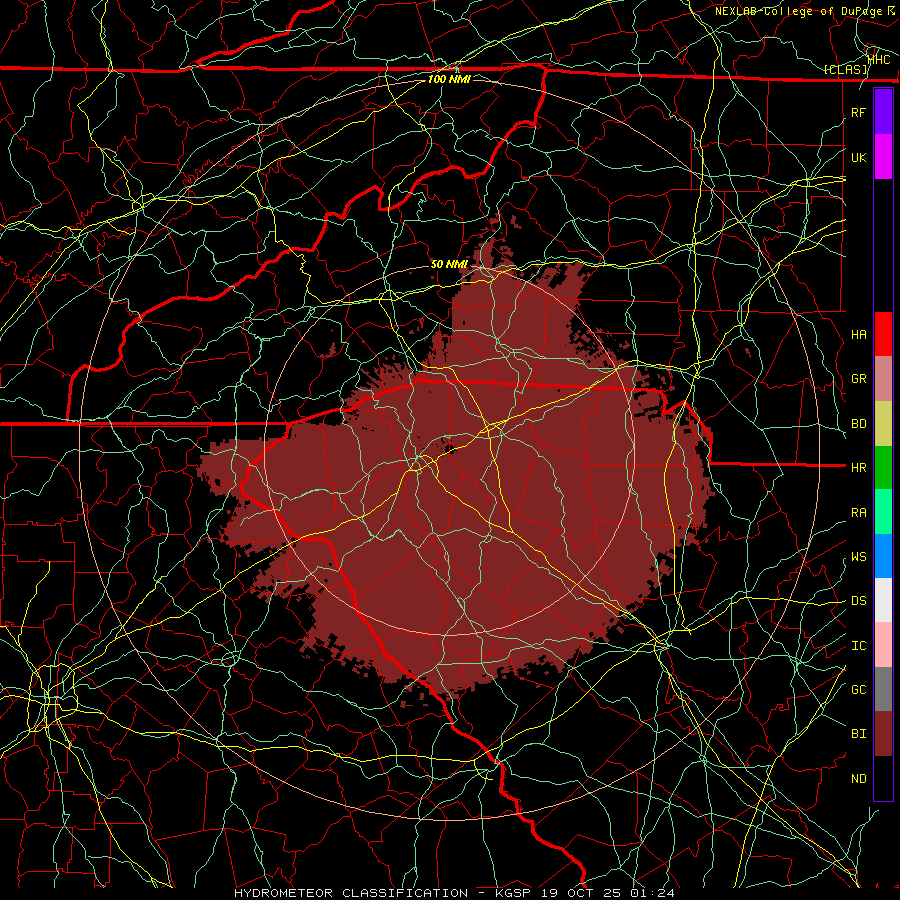Click the [CLAS] label text
900x900 pixels.
(x=845, y=70)
